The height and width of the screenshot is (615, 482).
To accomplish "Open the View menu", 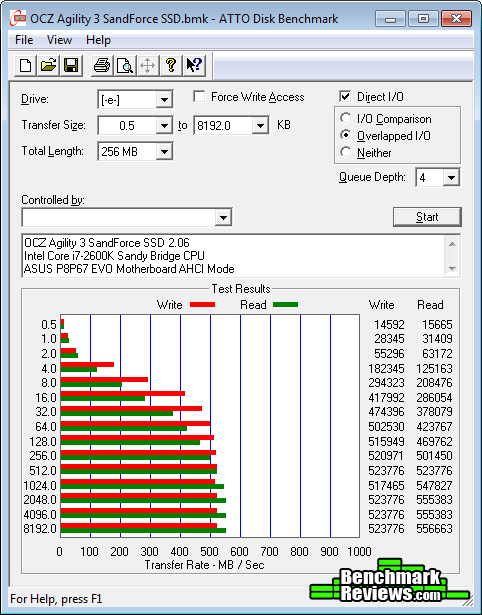I will point(59,40).
